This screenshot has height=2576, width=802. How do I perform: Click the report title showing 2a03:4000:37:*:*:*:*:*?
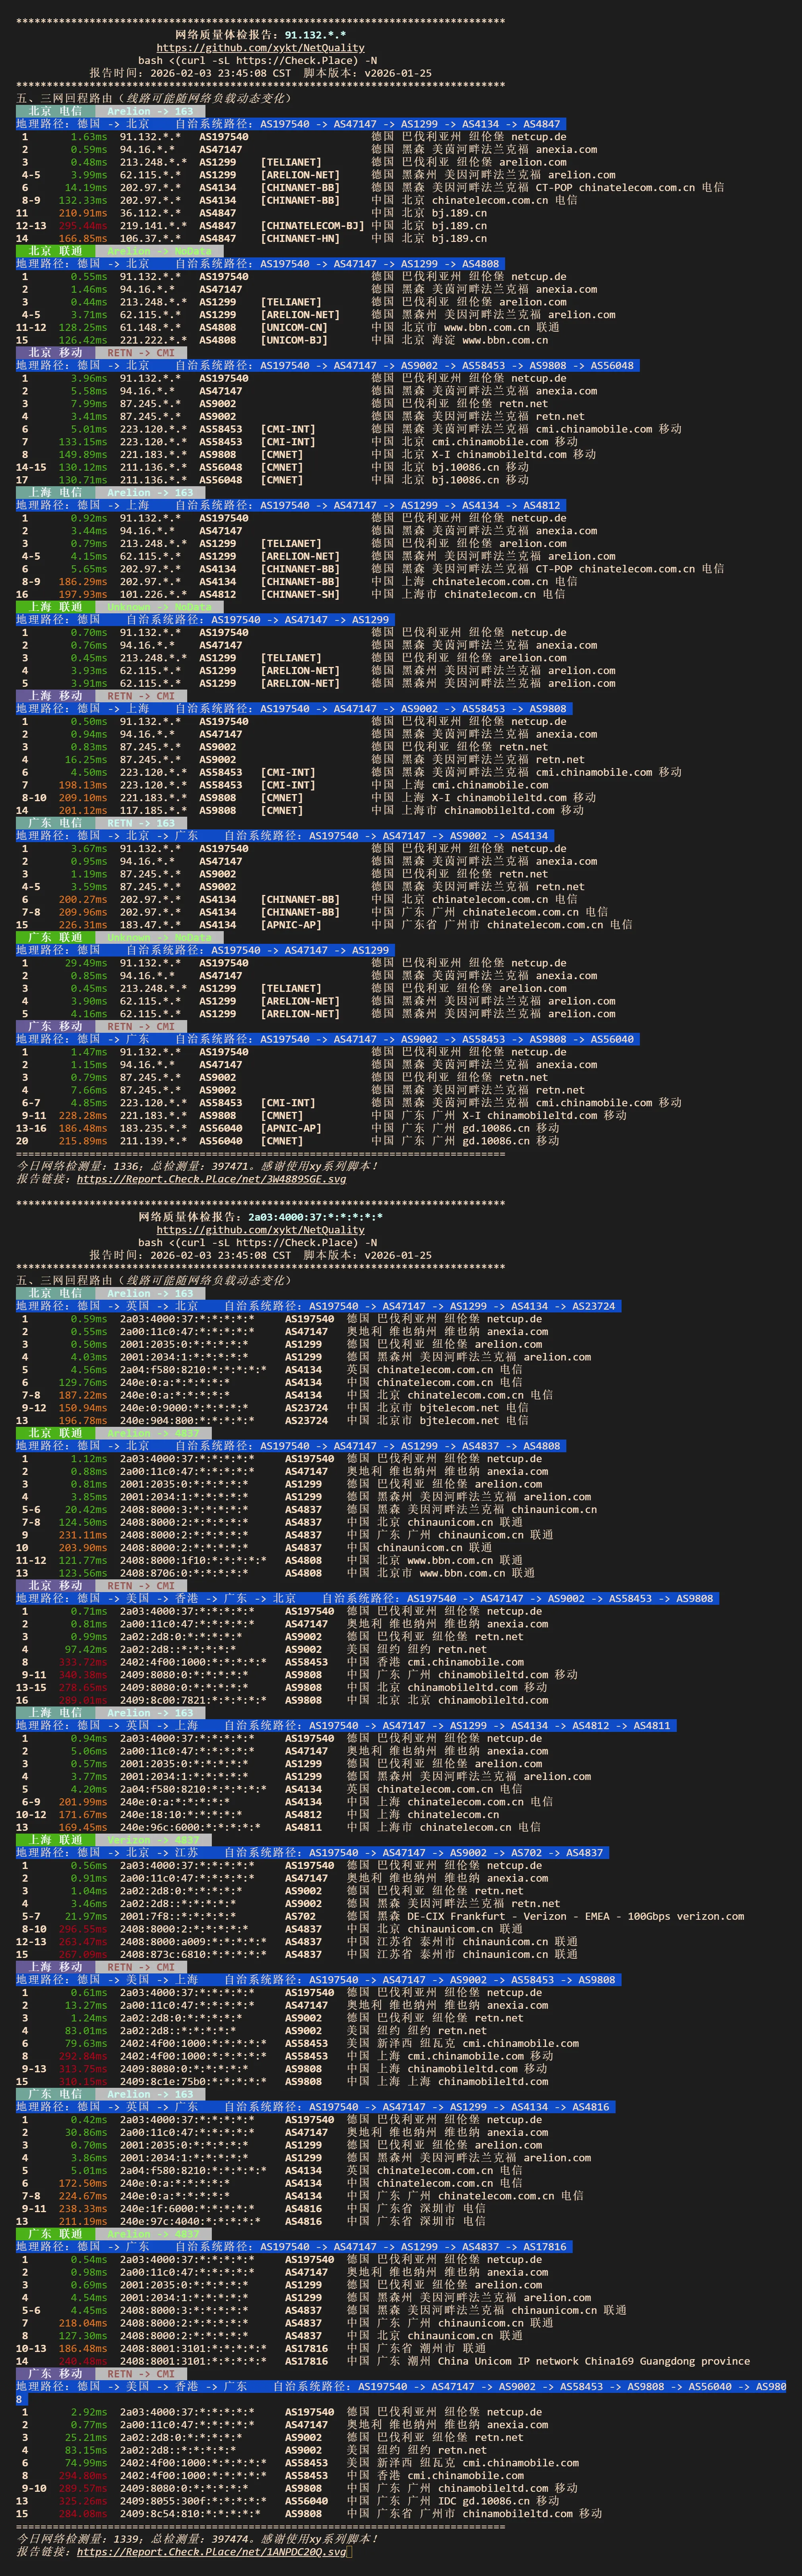[x=260, y=1217]
